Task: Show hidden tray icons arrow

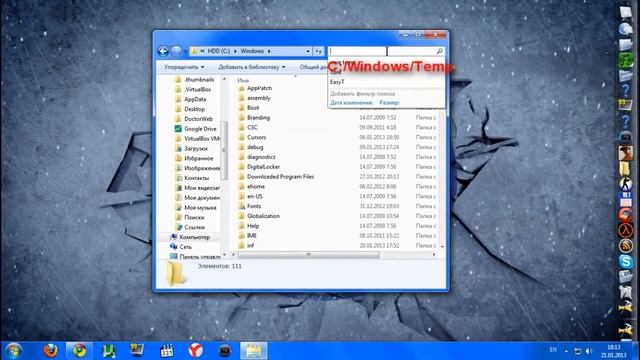Action: click(x=566, y=351)
